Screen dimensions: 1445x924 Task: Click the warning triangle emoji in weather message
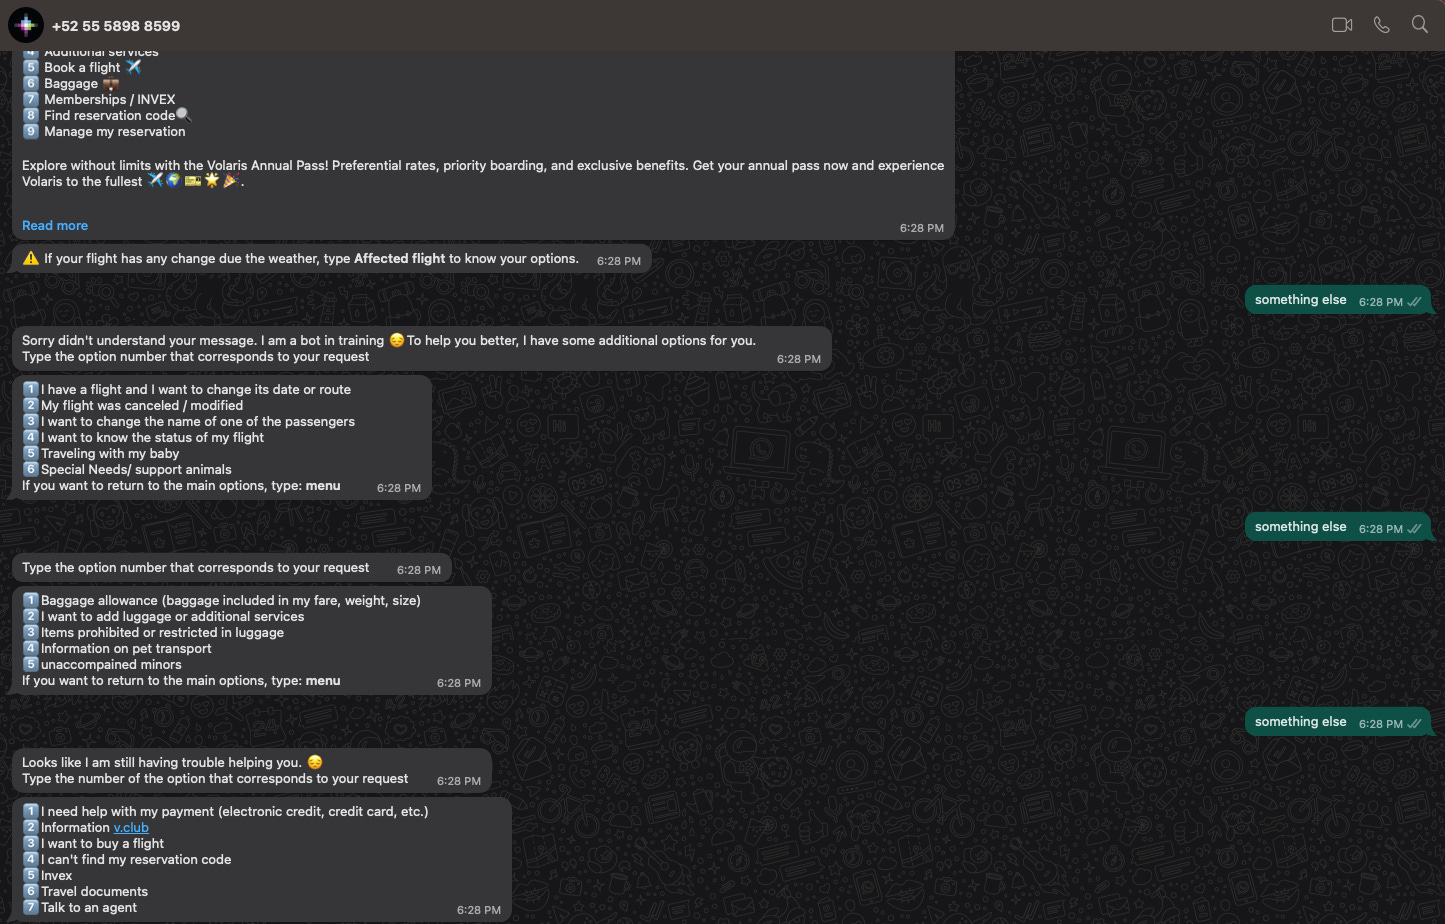[x=31, y=258]
